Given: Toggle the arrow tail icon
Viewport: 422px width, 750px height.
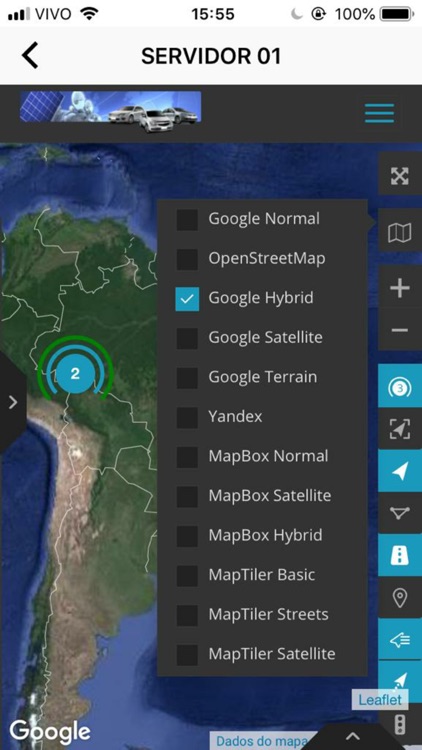Looking at the screenshot, I should [400, 640].
